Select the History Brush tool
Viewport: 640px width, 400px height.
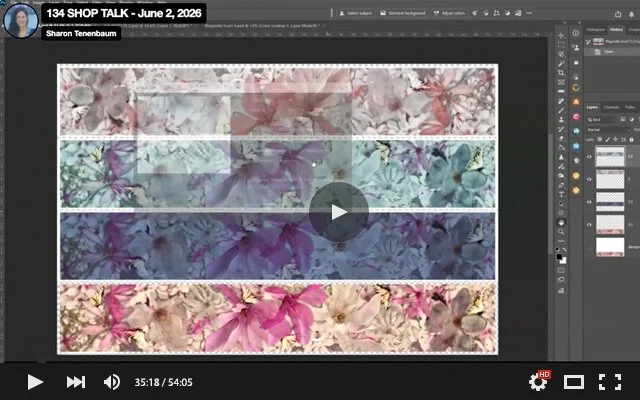[562, 129]
